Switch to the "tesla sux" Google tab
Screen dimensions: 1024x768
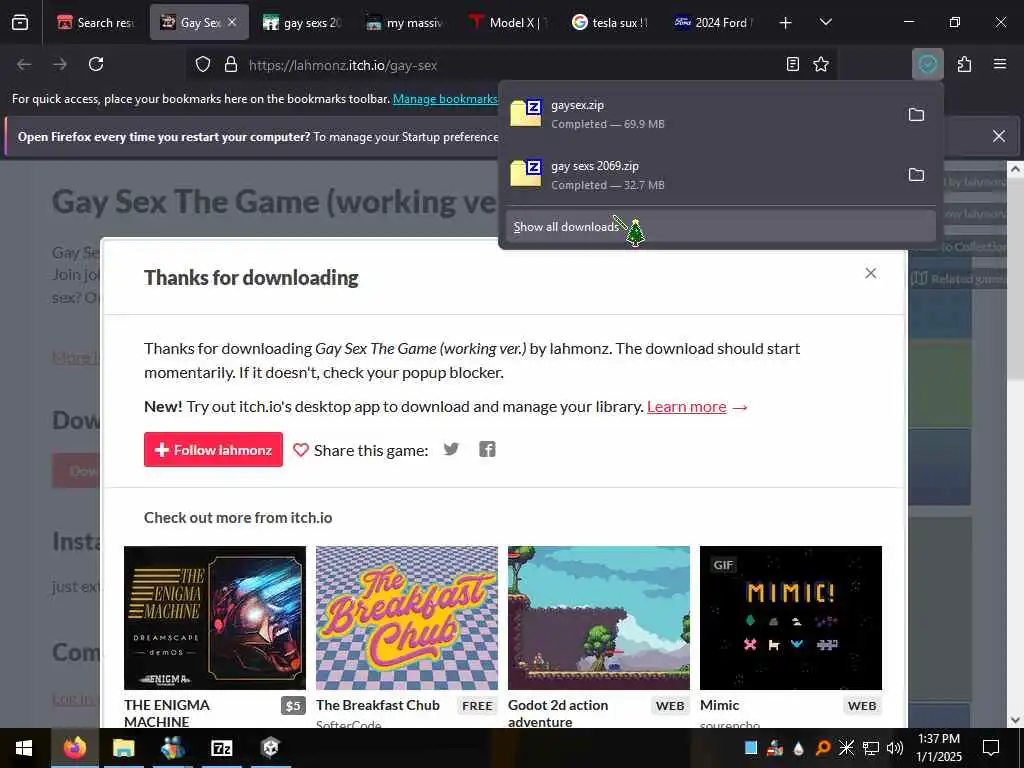point(611,23)
